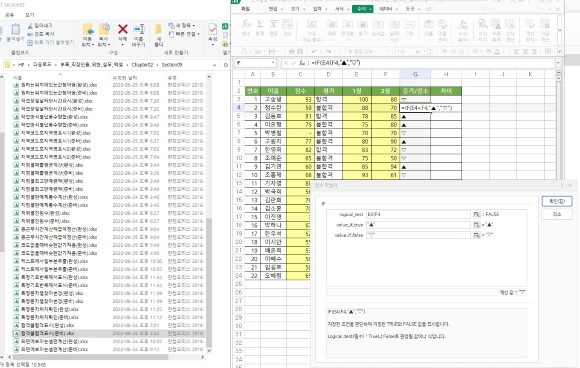Click the range picker icon beside value_if_false
Image resolution: width=580 pixels, height=368 pixels.
[x=476, y=235]
